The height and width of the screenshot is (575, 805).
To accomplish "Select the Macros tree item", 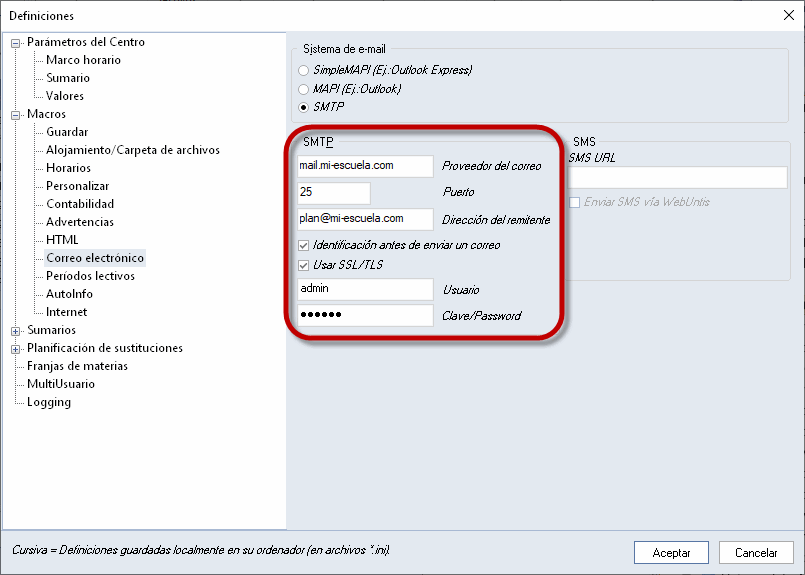I will pyautogui.click(x=46, y=114).
